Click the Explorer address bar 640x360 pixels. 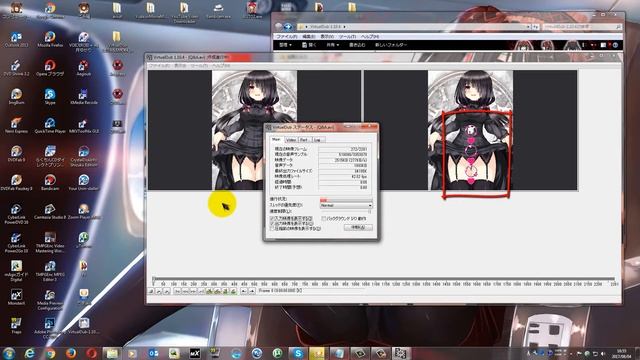413,27
